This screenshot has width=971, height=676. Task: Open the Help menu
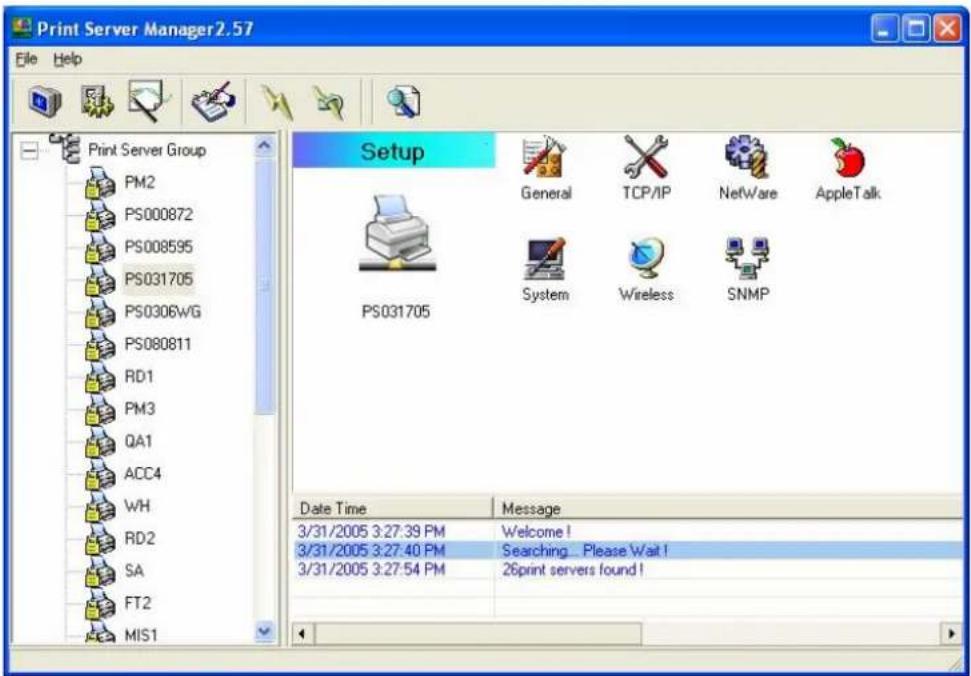coord(67,59)
